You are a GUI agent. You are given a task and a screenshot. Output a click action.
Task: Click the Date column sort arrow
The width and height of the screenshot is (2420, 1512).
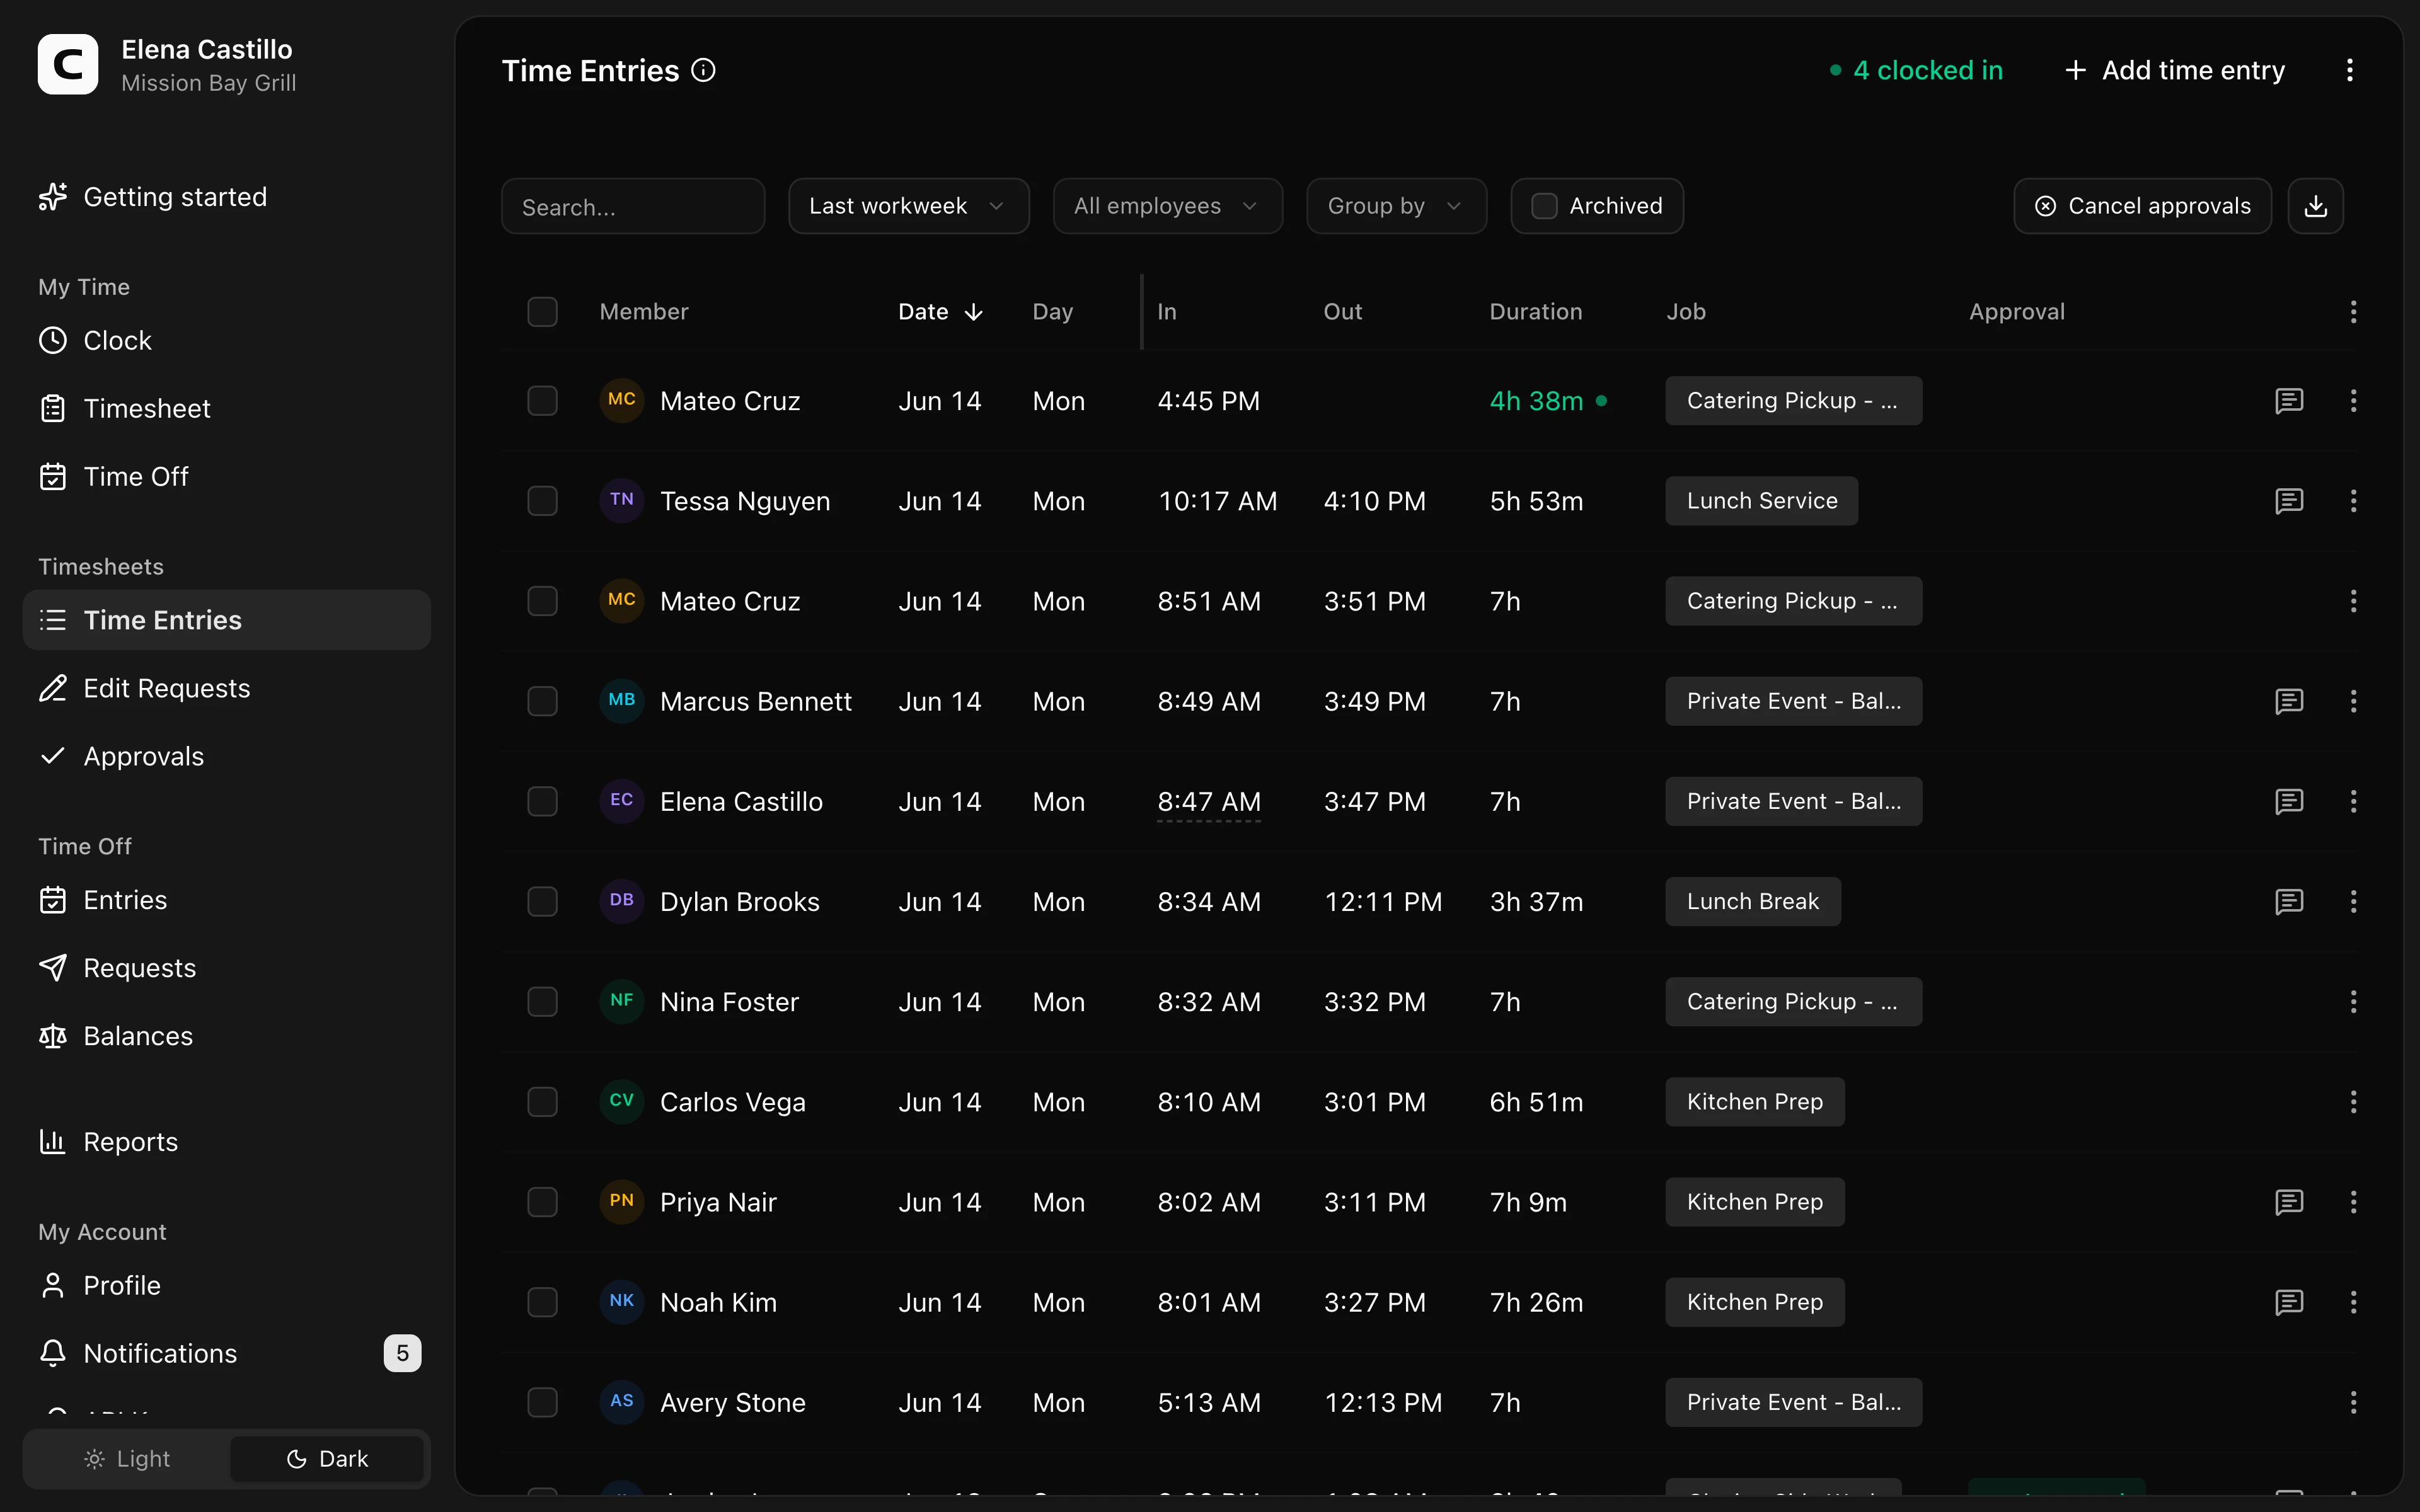click(973, 312)
